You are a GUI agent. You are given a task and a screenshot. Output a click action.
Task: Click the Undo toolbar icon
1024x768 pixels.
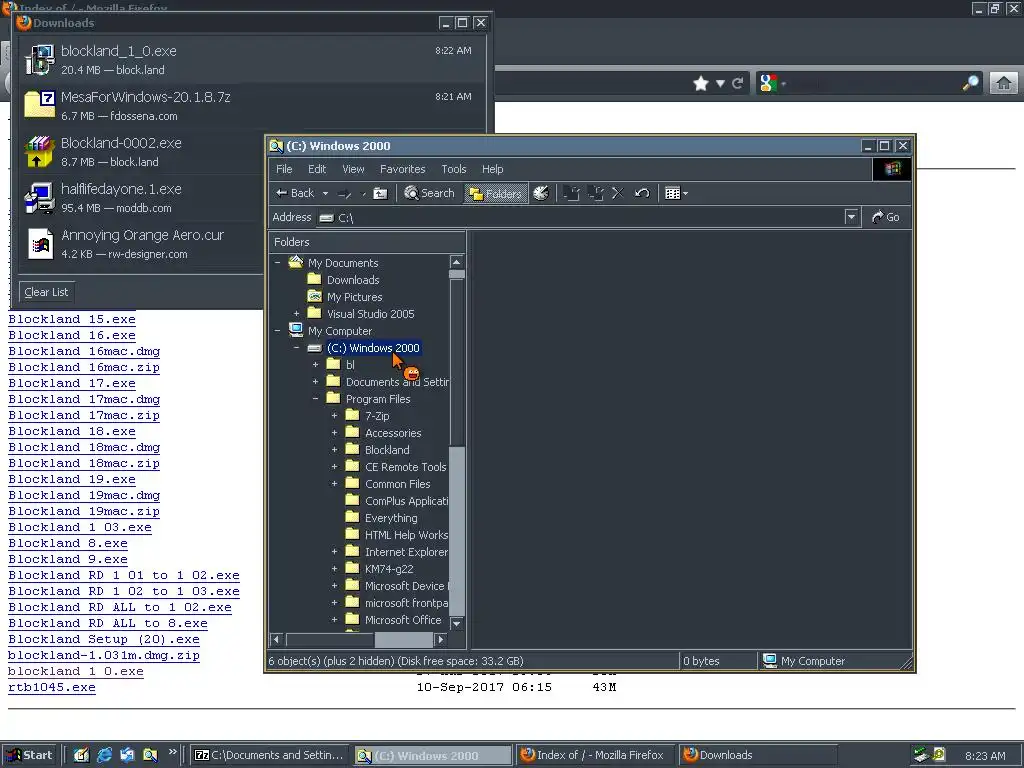click(642, 193)
